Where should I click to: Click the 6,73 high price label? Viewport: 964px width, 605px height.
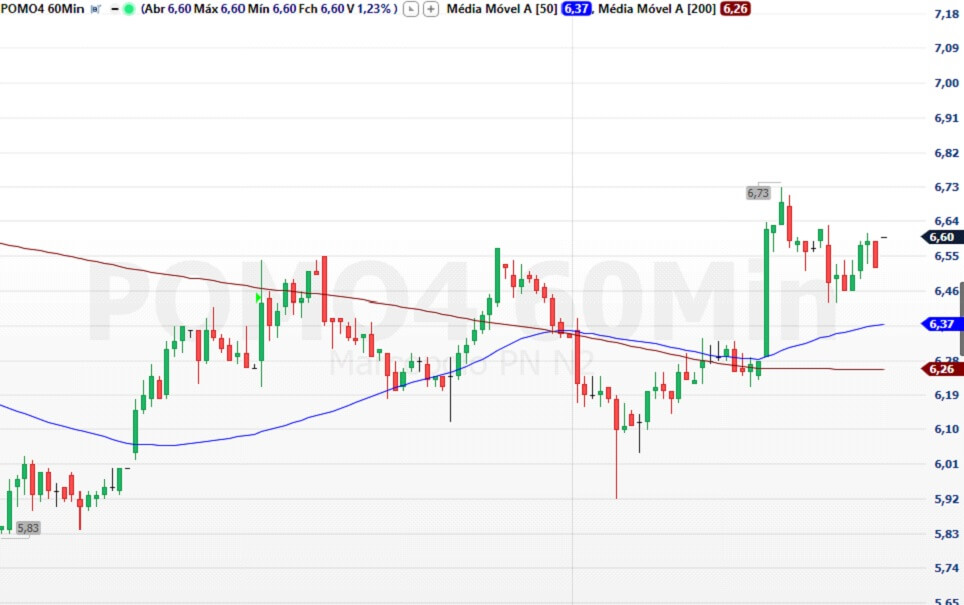point(758,193)
